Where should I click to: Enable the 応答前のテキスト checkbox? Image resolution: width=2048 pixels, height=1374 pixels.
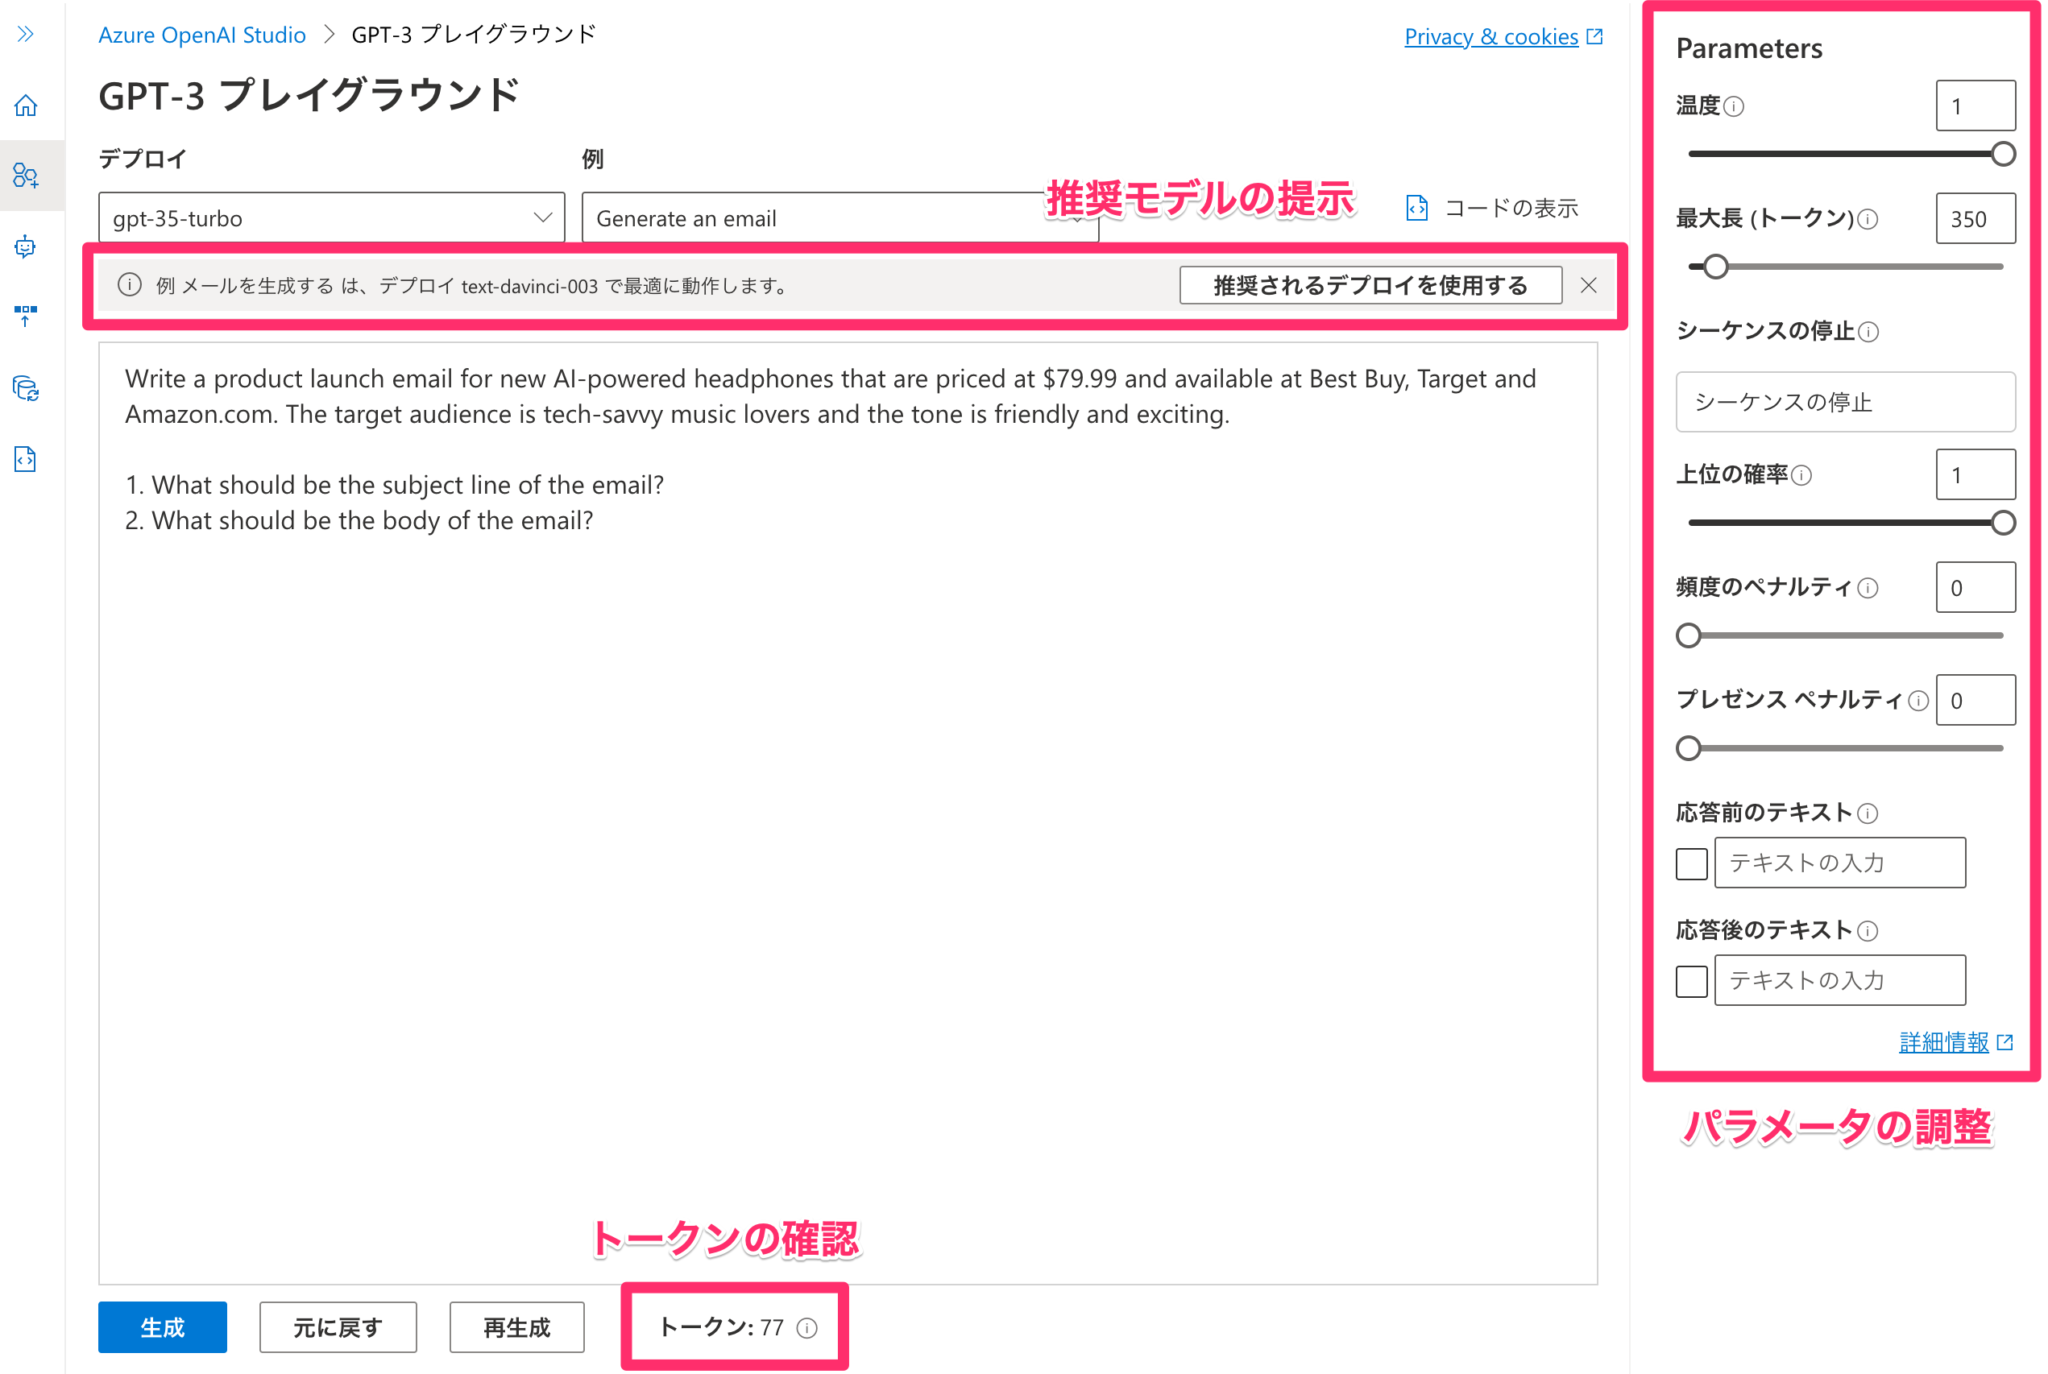(x=1691, y=863)
